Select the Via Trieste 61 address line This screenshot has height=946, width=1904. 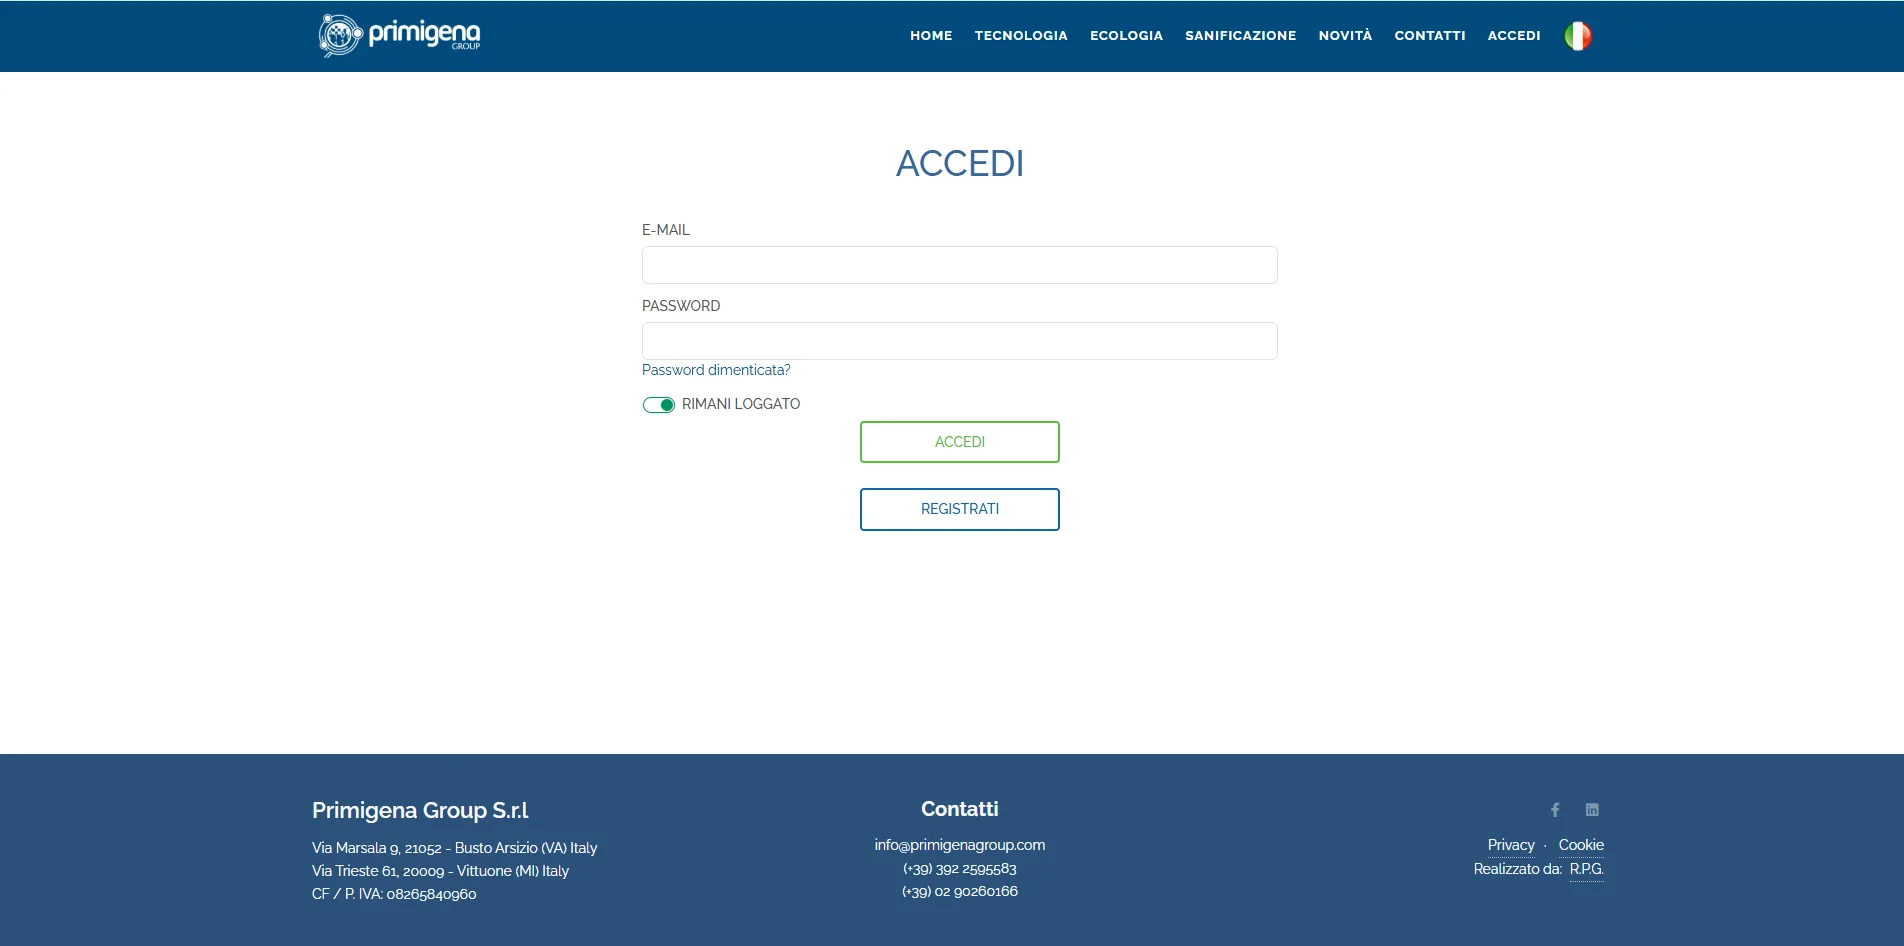coord(440,871)
